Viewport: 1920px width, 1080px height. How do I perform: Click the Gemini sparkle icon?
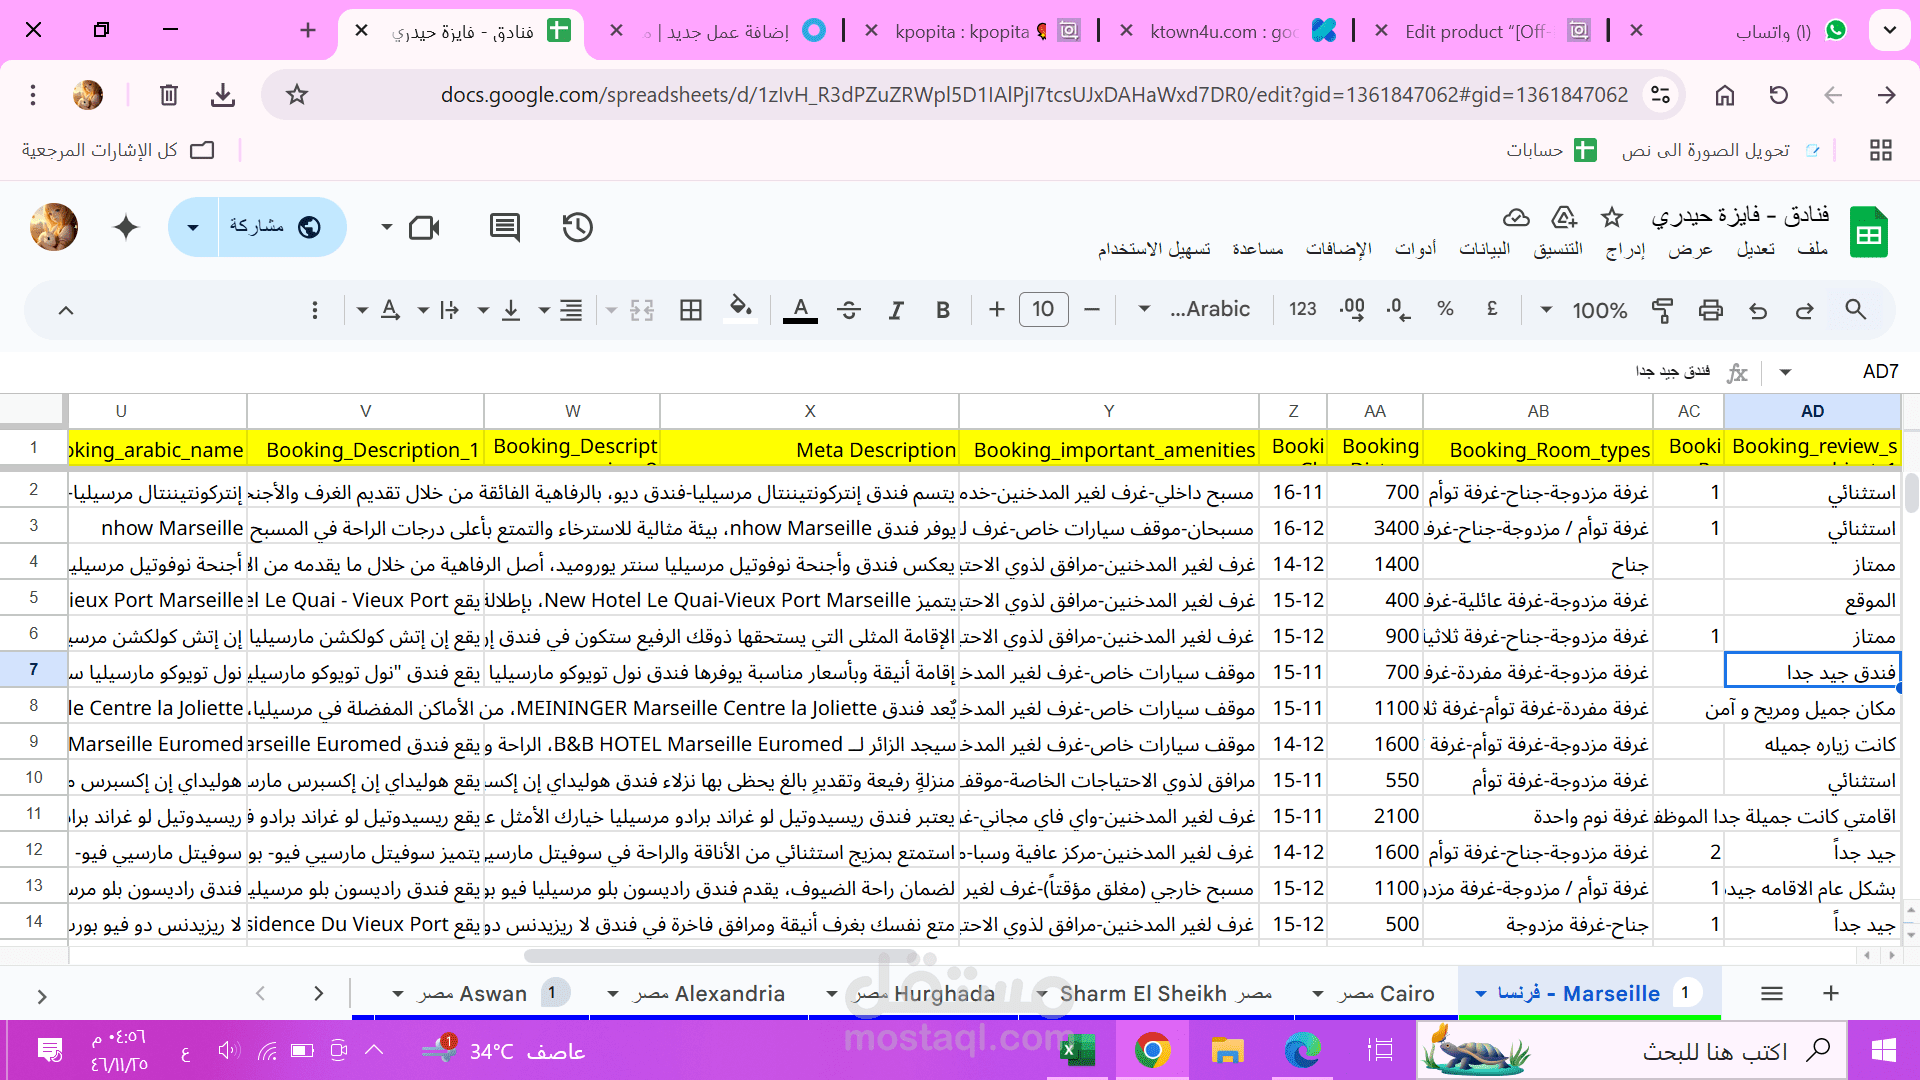point(126,228)
